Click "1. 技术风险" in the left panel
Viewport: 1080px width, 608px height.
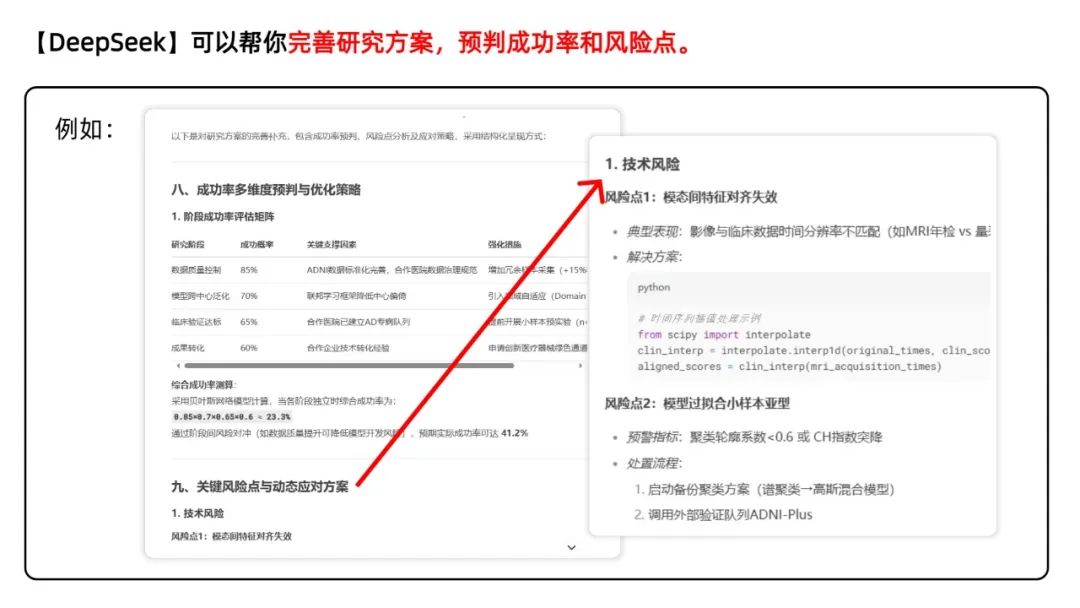point(197,514)
